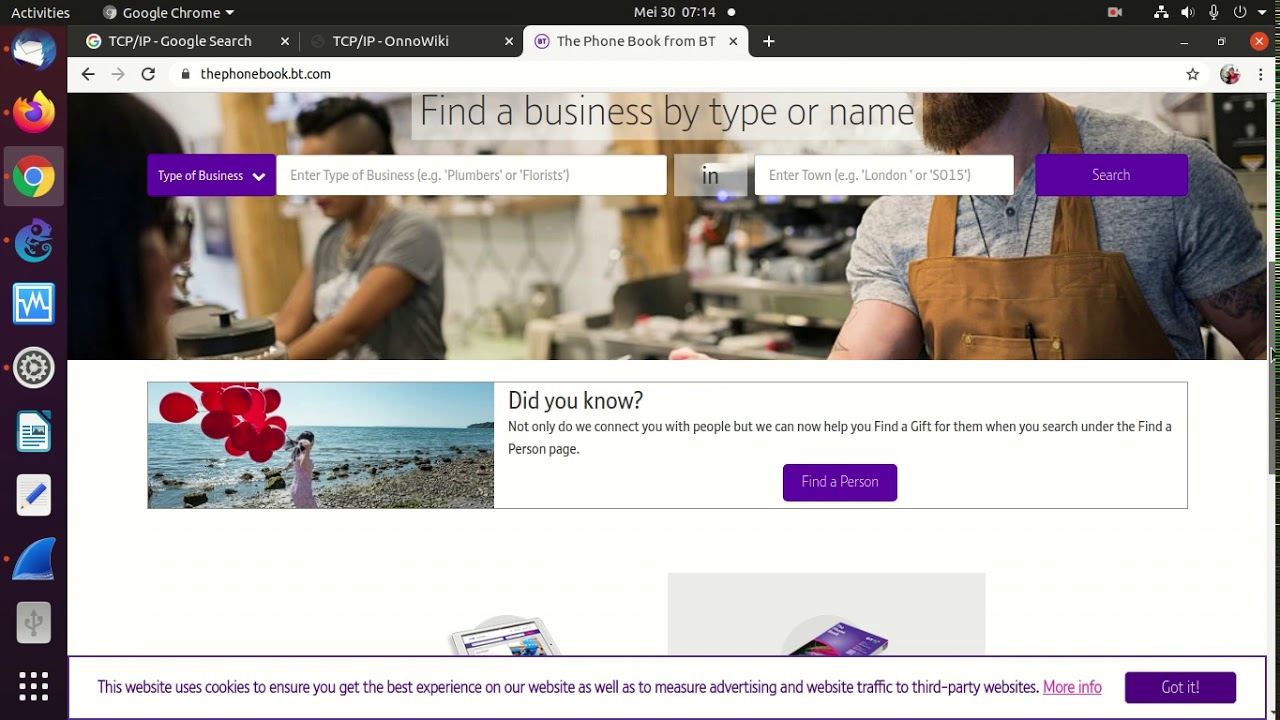
Task: Expand the system menu arrow
Action: click(x=1263, y=13)
